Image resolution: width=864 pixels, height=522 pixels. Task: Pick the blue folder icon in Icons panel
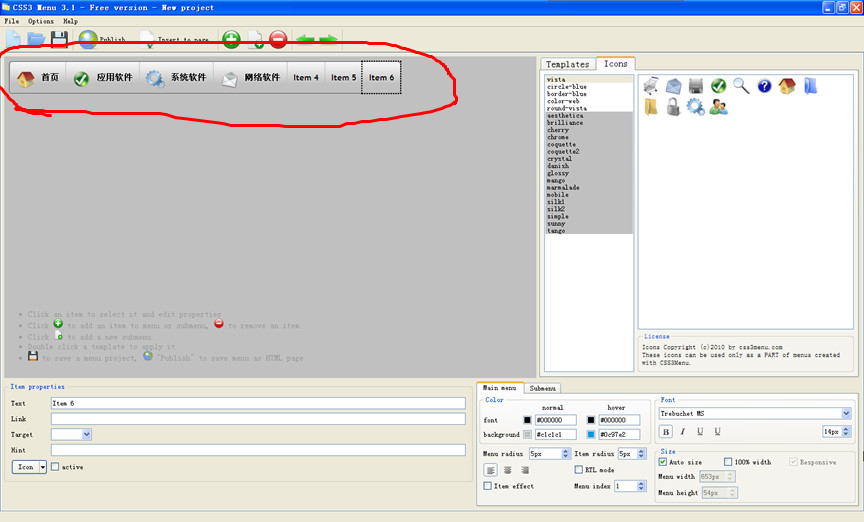810,85
